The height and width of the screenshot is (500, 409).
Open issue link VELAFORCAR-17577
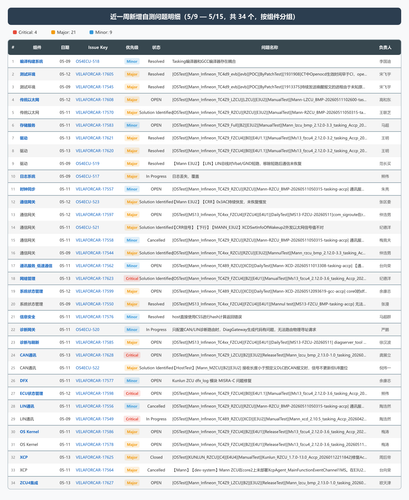[95, 381]
